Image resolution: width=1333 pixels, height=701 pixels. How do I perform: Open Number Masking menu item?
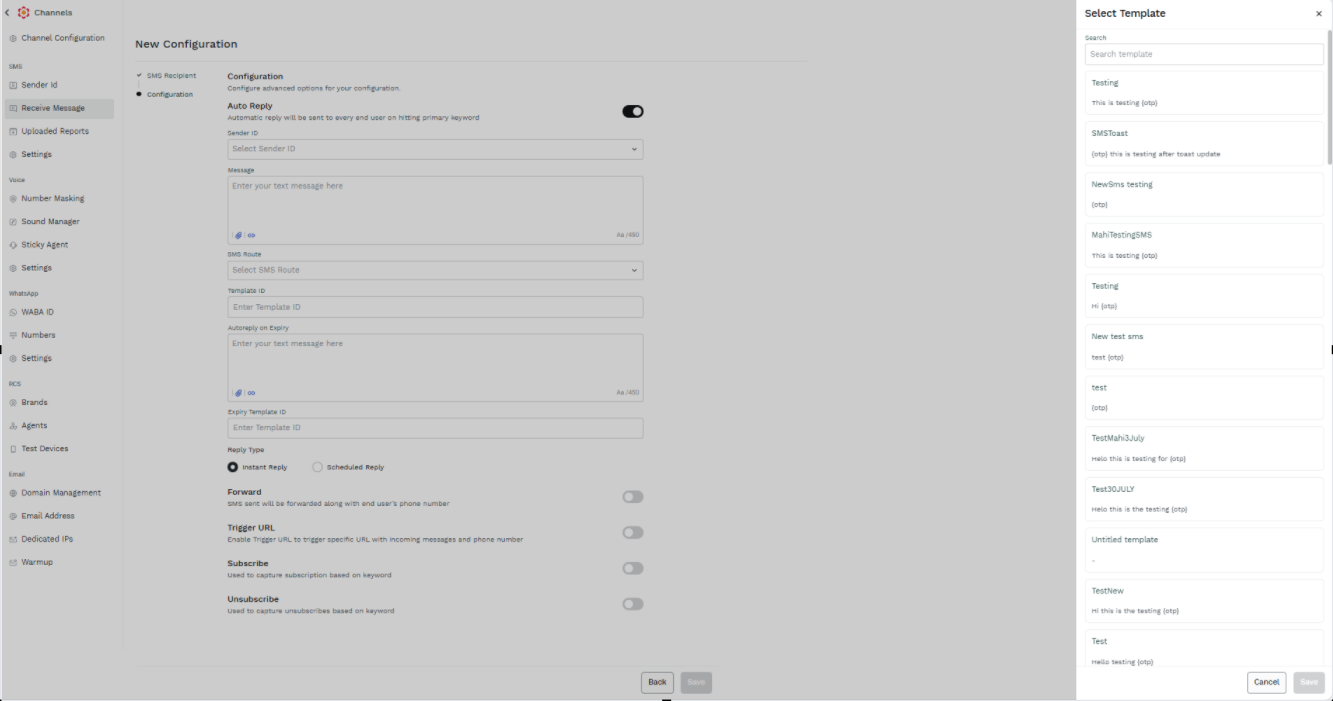click(x=52, y=198)
